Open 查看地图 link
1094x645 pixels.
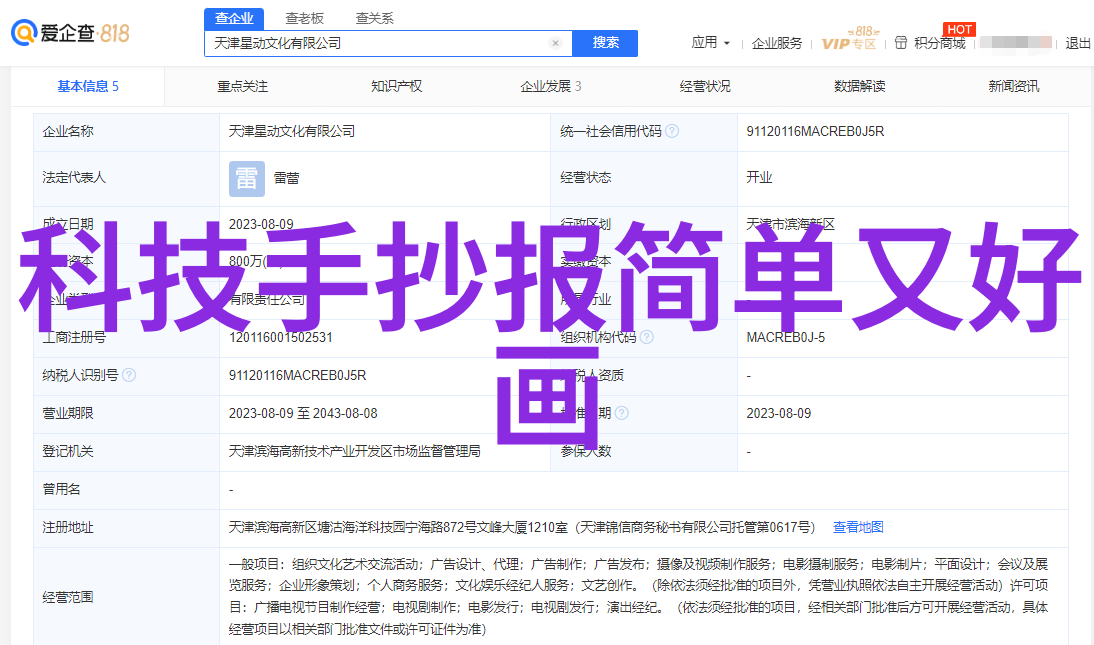point(858,527)
